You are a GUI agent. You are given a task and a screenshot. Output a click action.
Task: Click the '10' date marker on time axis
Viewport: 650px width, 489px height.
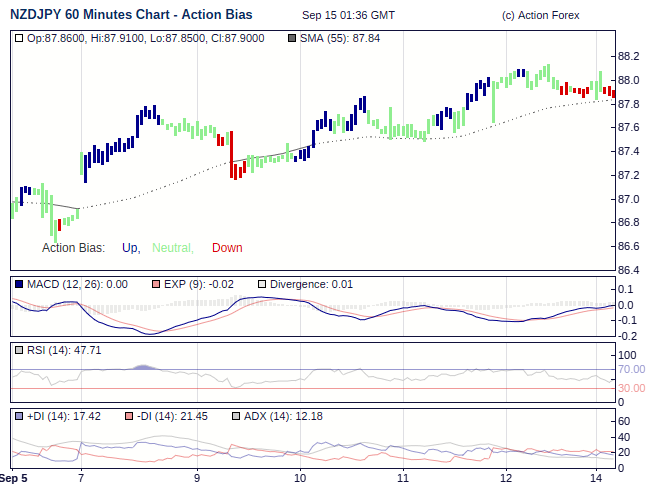pyautogui.click(x=300, y=478)
